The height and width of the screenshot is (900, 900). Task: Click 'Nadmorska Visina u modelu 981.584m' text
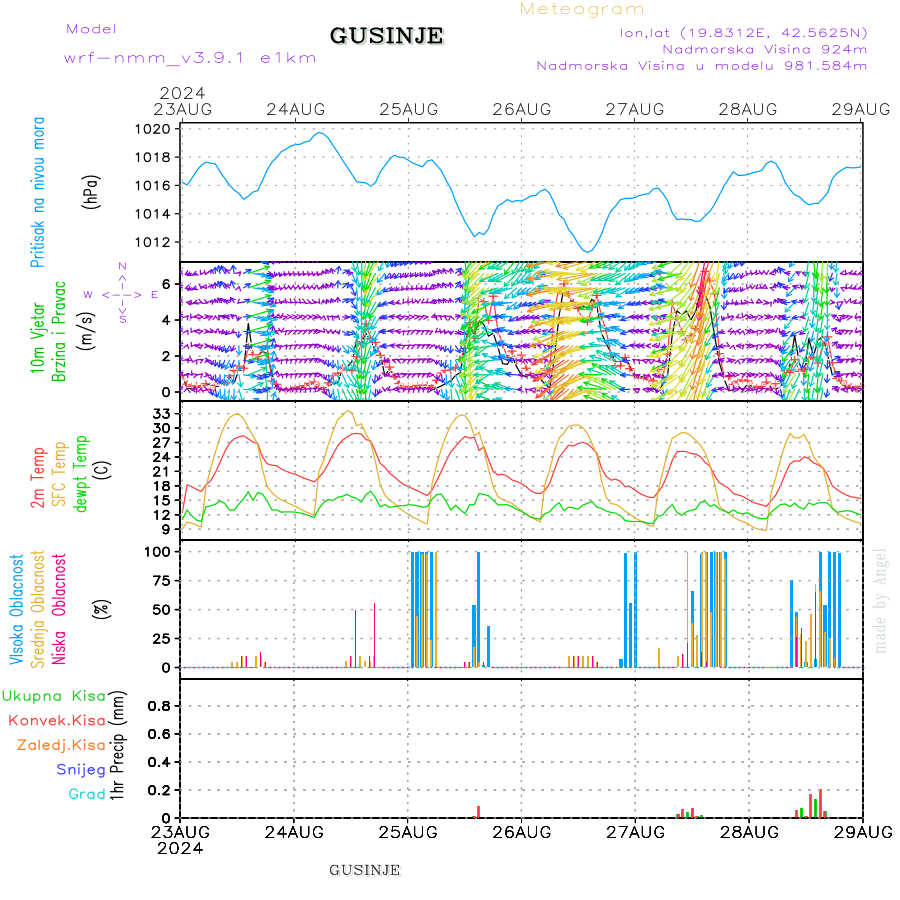701,66
